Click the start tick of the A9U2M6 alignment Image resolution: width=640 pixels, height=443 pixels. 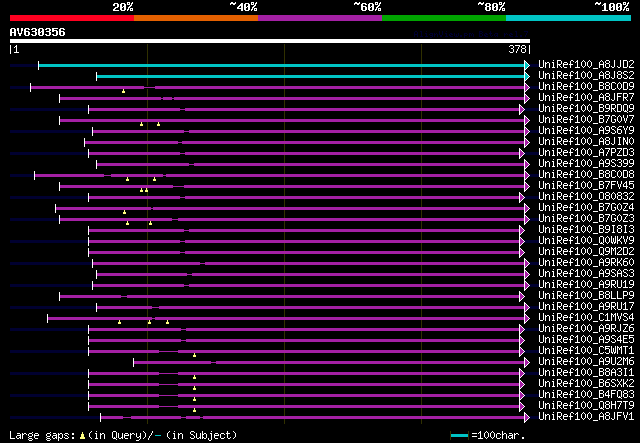(133, 362)
